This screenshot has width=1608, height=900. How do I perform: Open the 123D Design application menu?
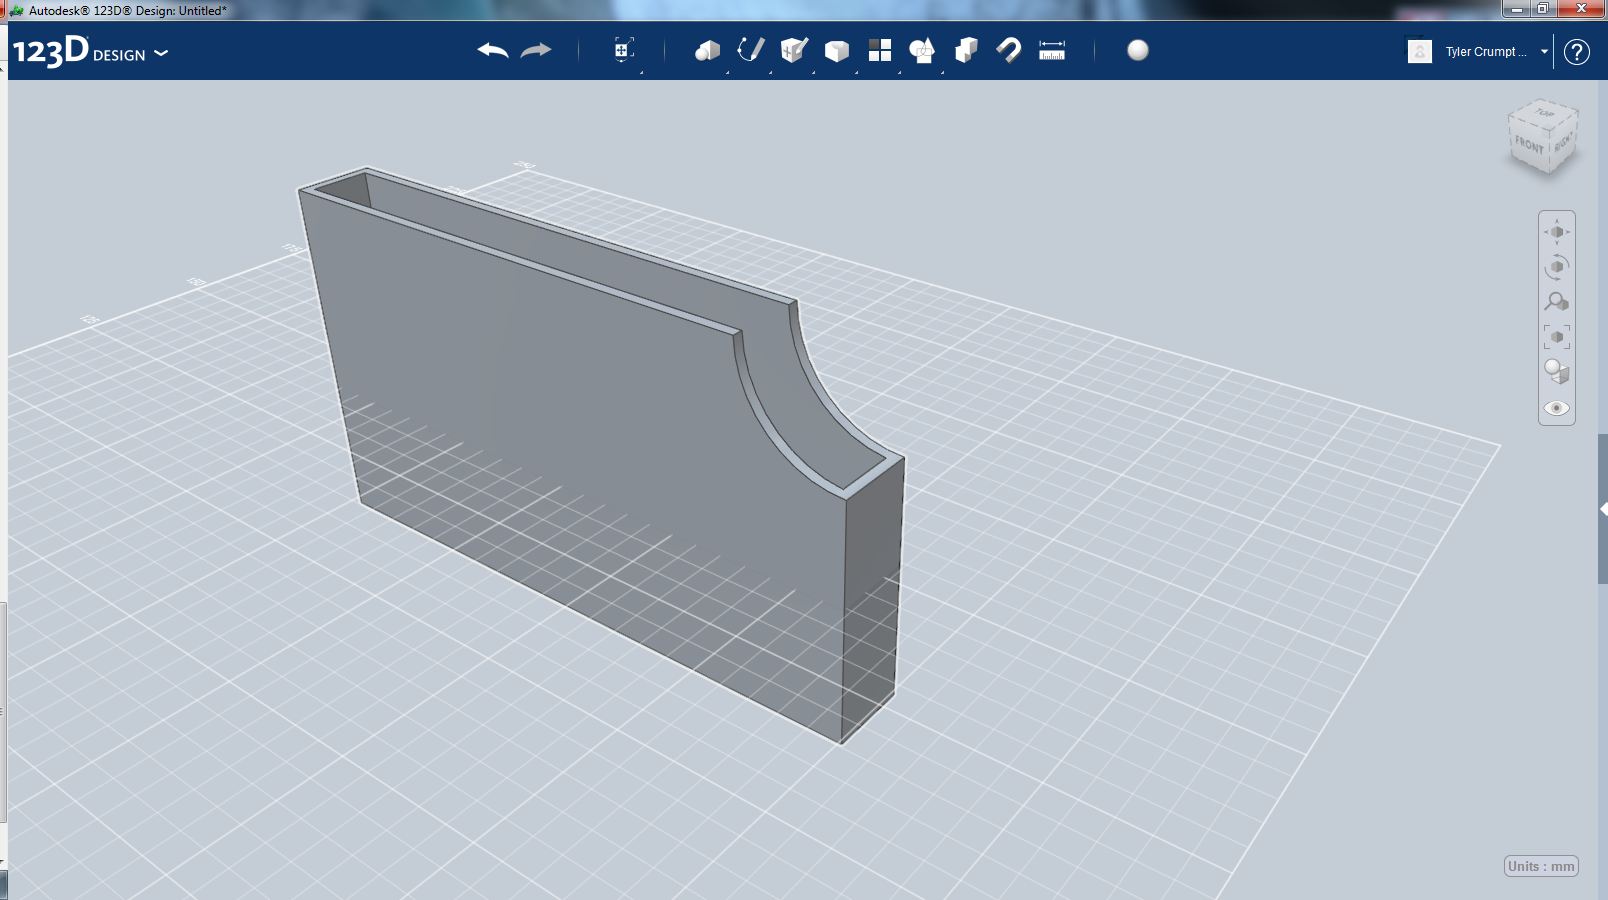(x=90, y=51)
